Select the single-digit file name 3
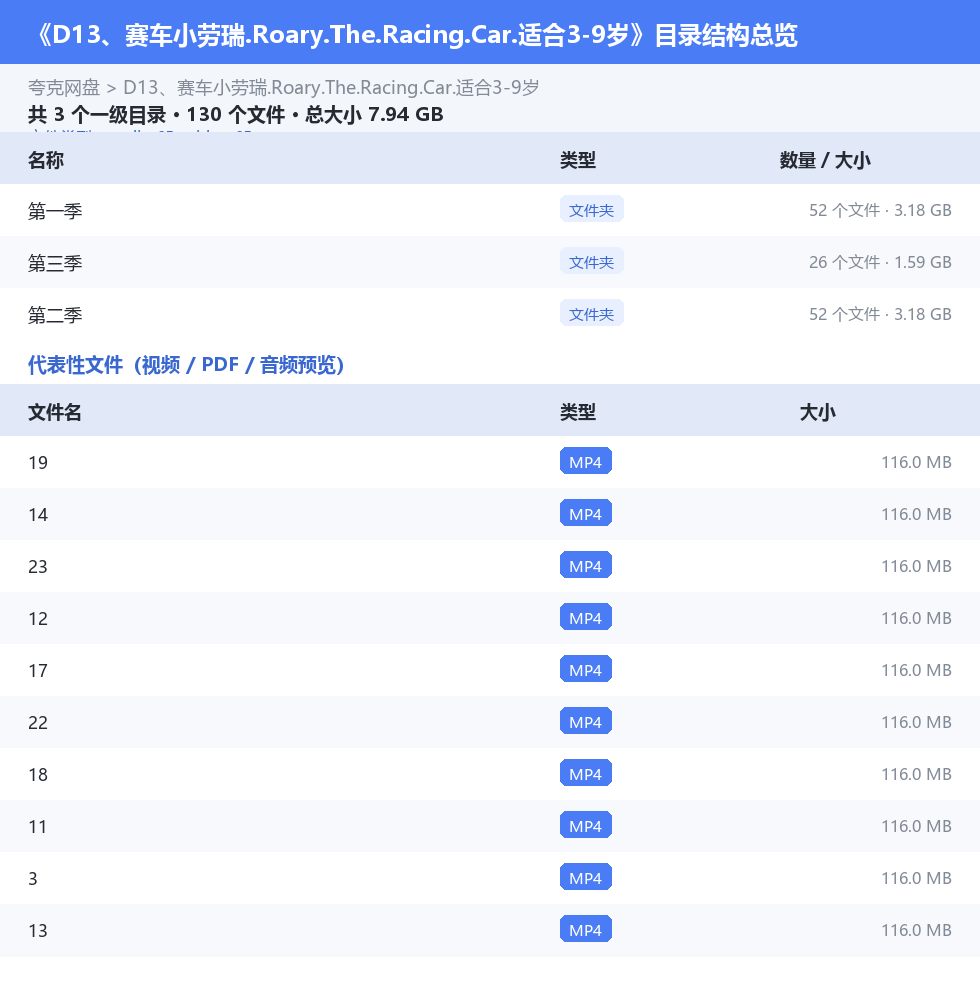This screenshot has height=988, width=980. (33, 879)
